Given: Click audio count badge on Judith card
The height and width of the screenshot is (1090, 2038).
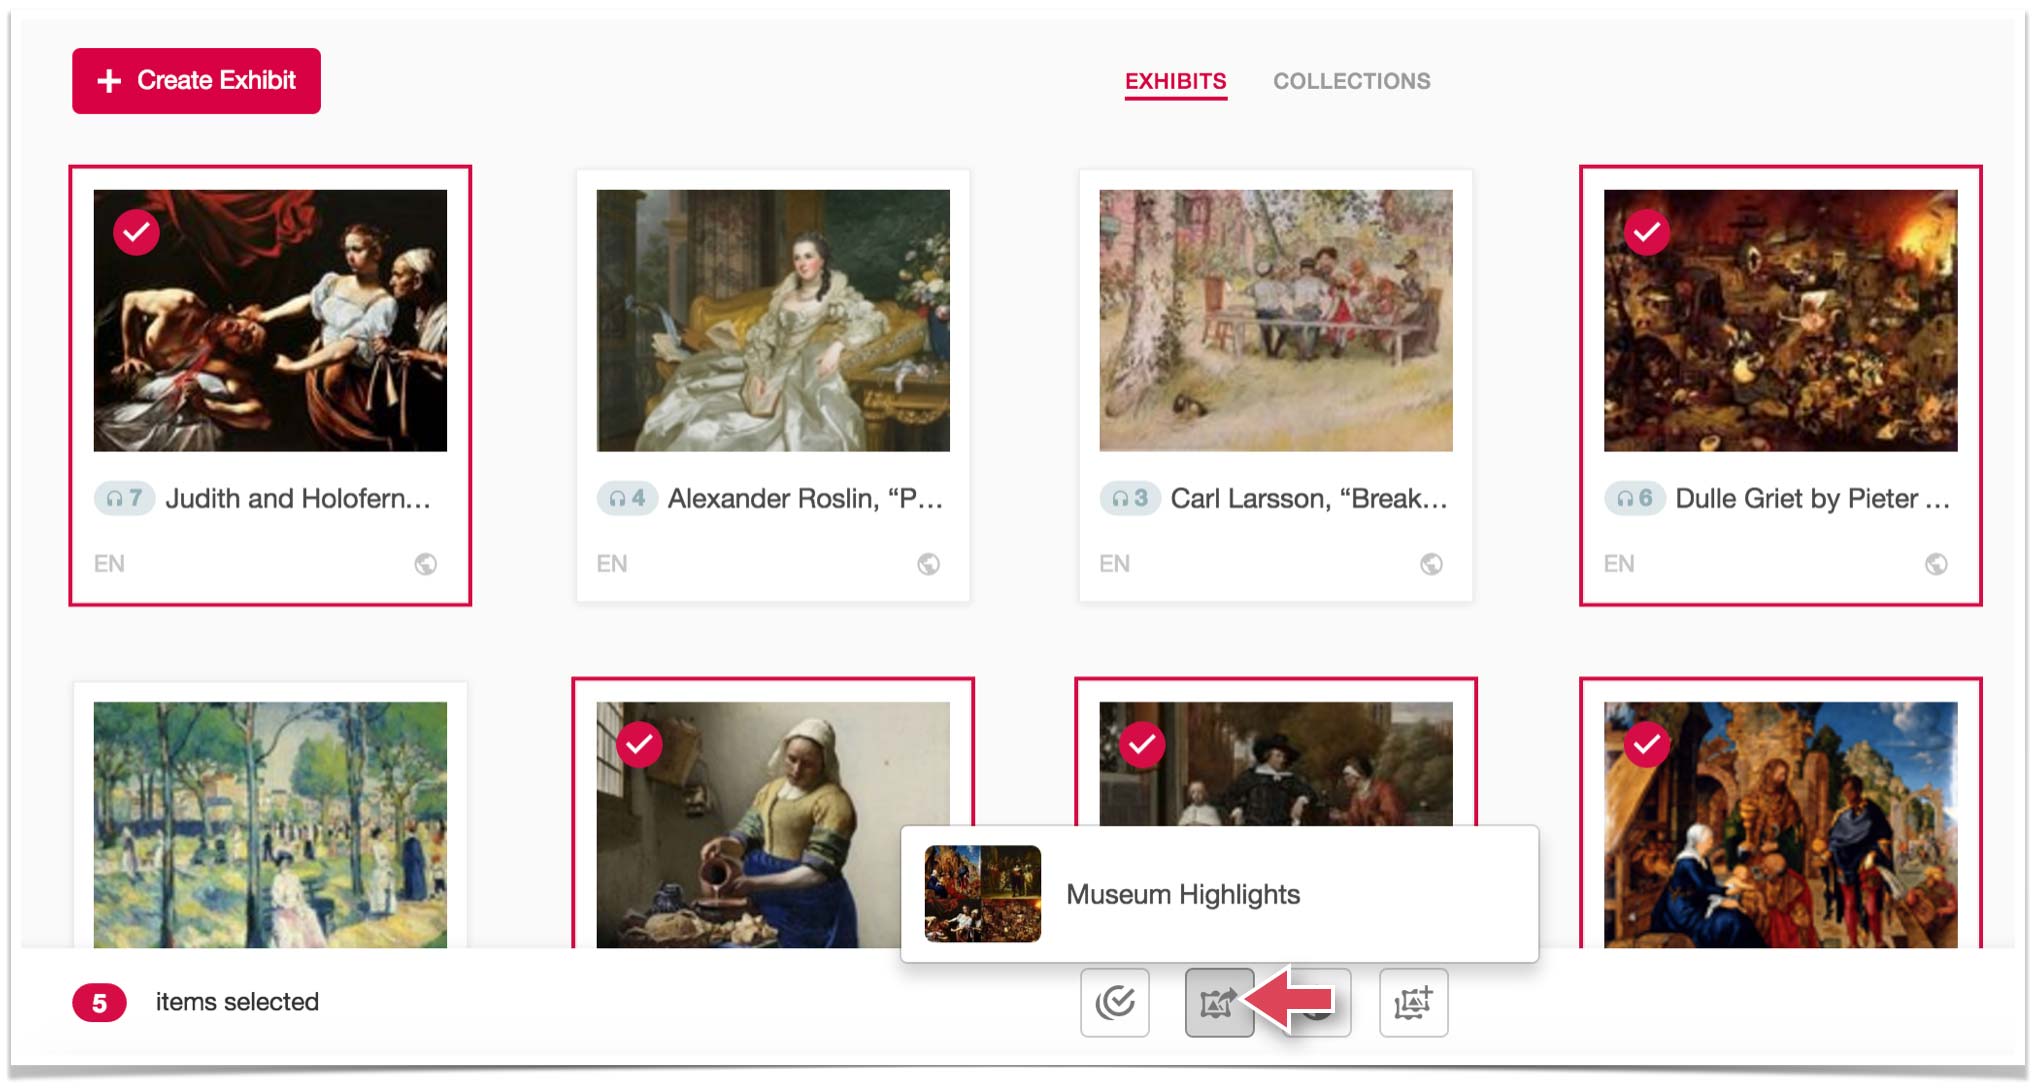Looking at the screenshot, I should (124, 498).
